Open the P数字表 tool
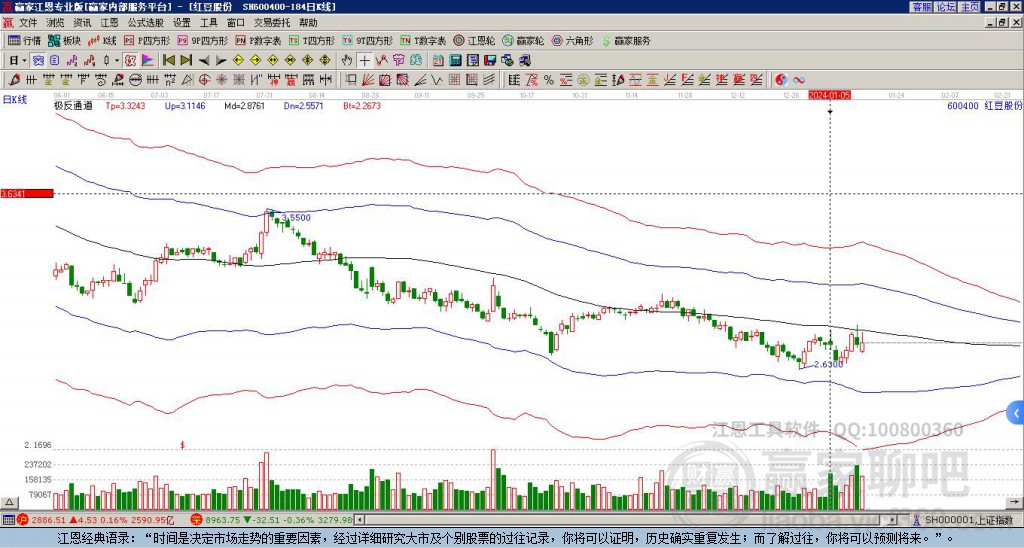The width and height of the screenshot is (1024, 548). [258, 40]
